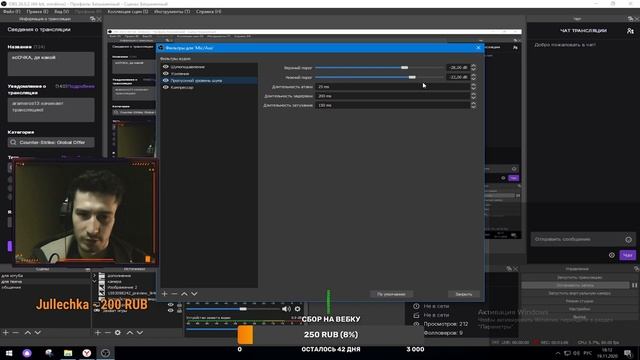The height and width of the screenshot is (360, 640).
Task: Click Запустить трансляцию button
Action: click(579, 278)
